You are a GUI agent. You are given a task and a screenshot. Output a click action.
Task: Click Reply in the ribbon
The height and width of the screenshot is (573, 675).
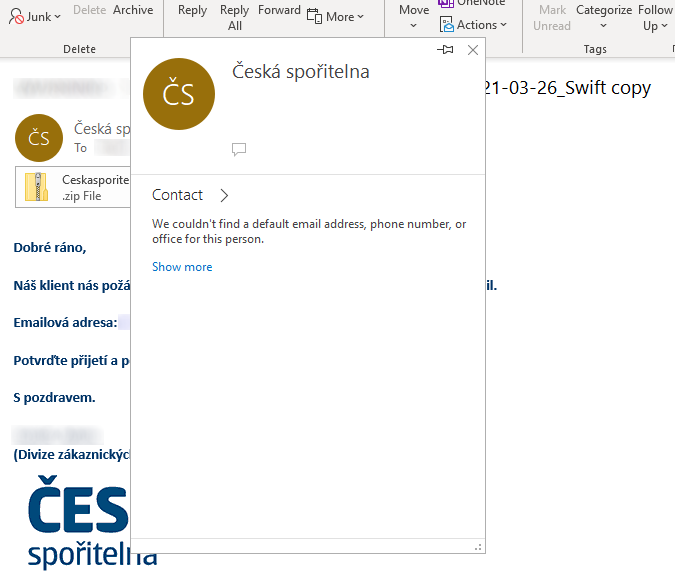click(x=192, y=10)
